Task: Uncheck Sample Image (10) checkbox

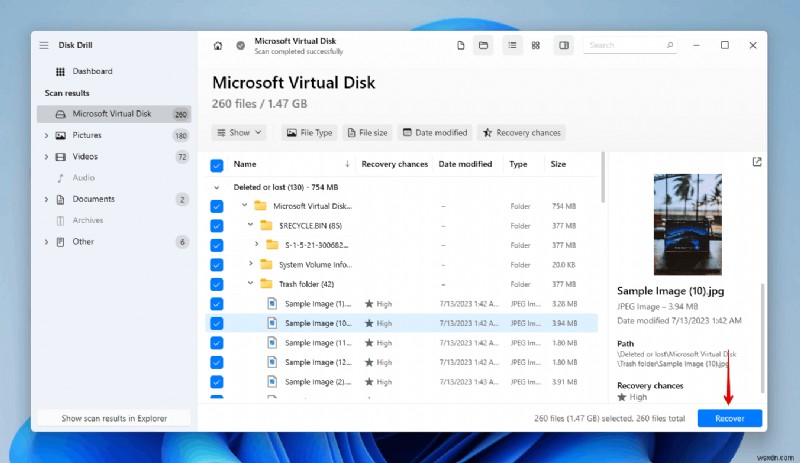Action: tap(217, 323)
